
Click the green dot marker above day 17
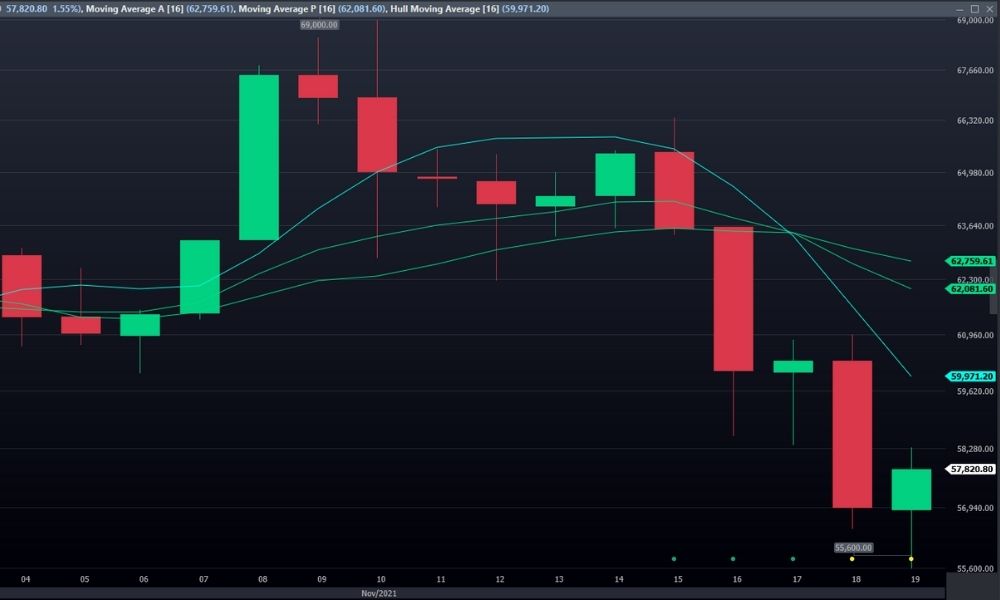pyautogui.click(x=793, y=559)
